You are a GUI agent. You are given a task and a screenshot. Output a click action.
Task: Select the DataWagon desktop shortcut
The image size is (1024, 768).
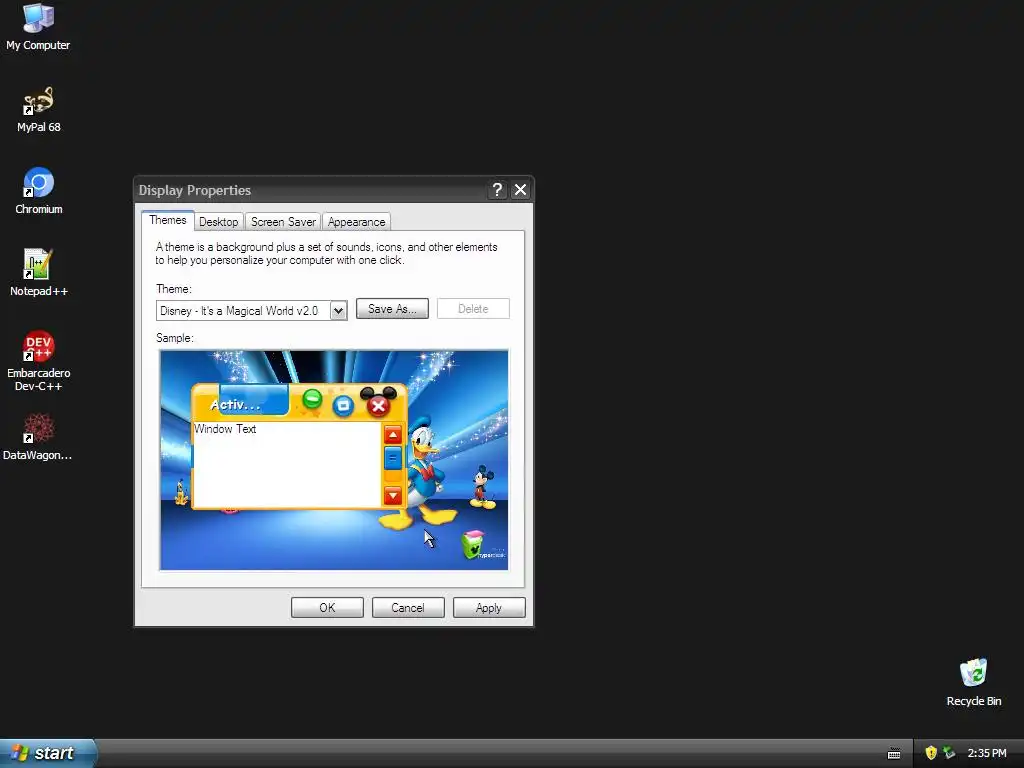click(38, 438)
